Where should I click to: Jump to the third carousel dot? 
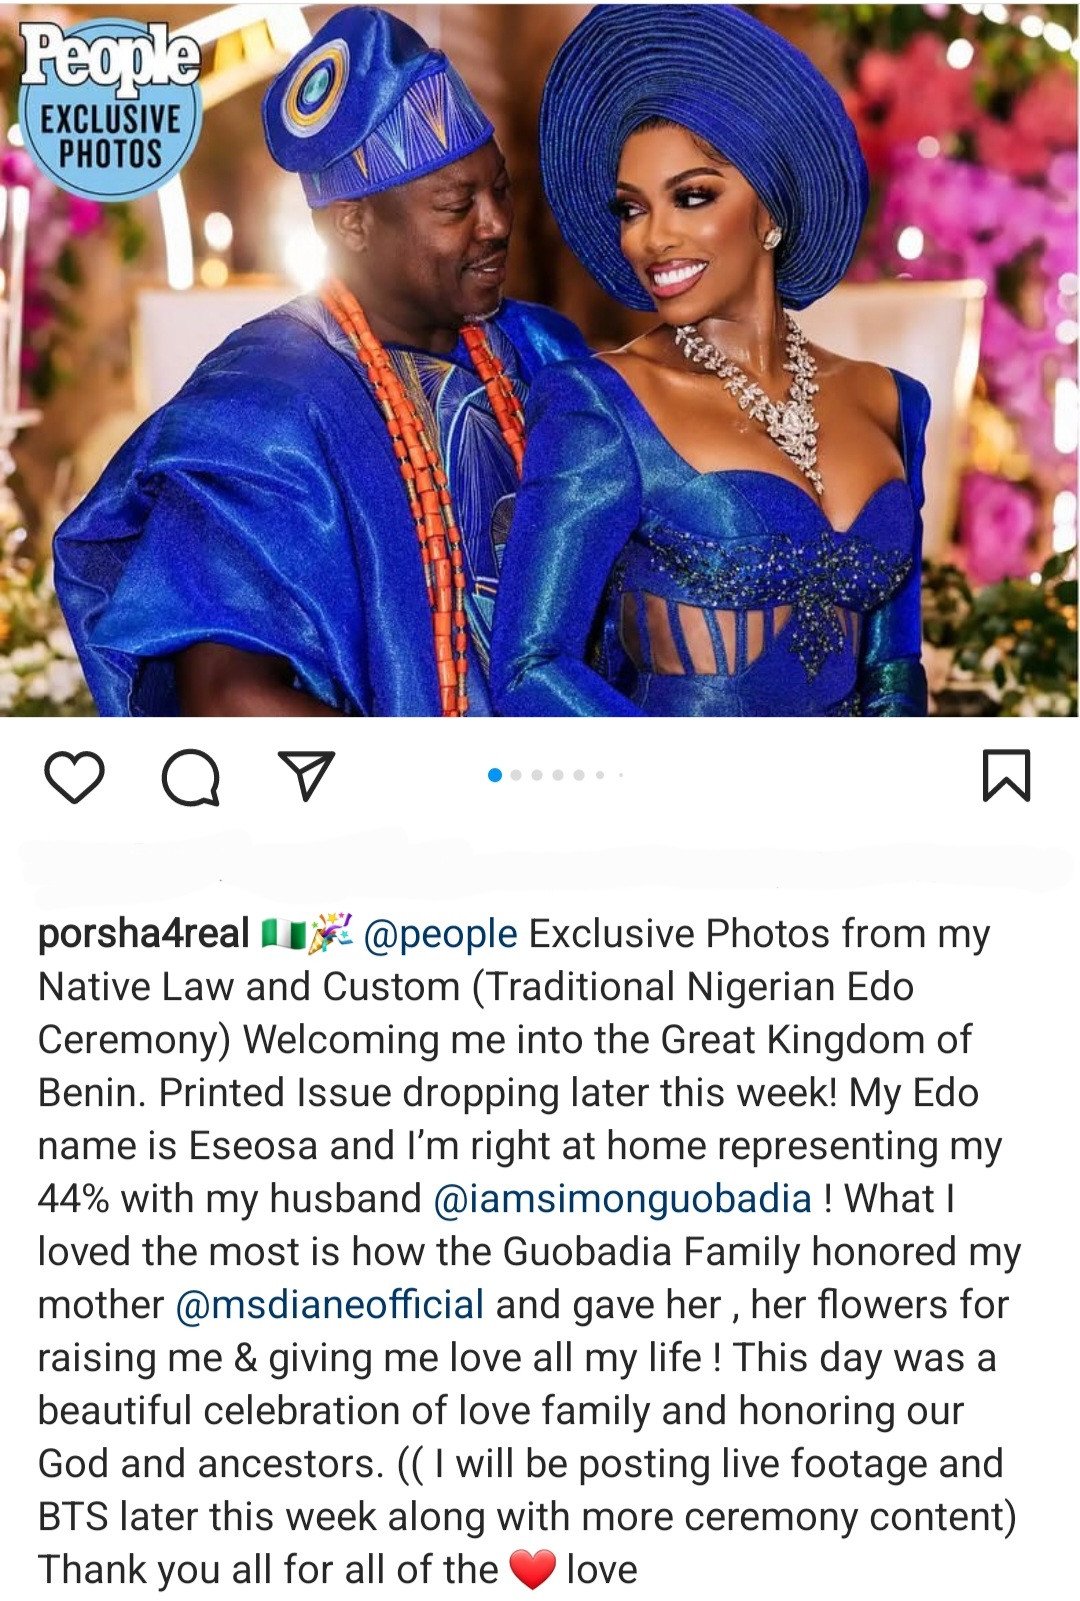pos(537,775)
